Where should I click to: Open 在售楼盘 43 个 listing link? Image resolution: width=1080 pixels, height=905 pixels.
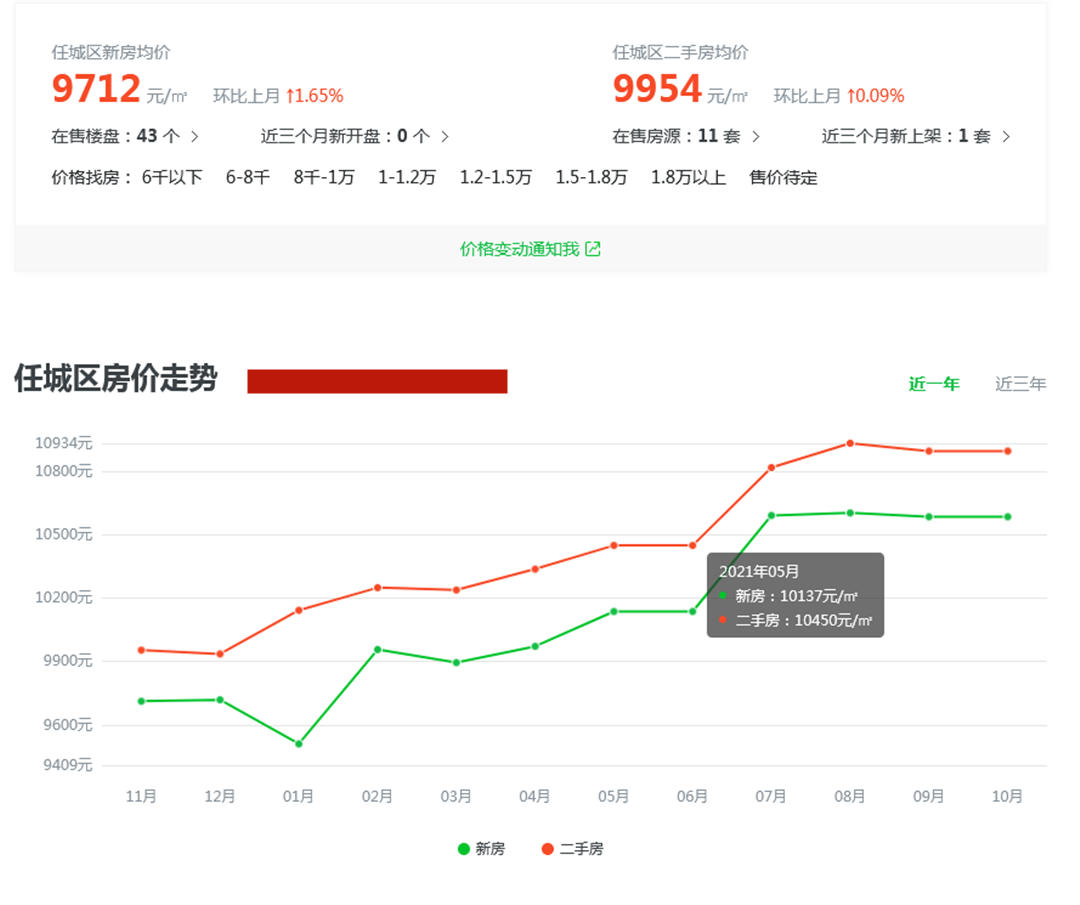pyautogui.click(x=125, y=136)
